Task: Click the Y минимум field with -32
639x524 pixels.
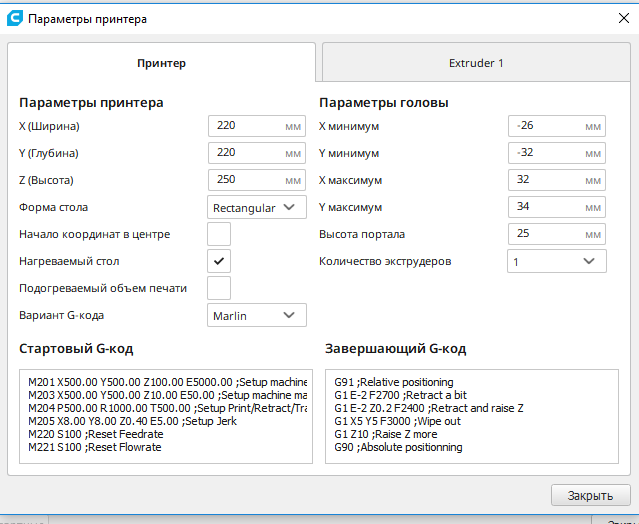Action: click(x=557, y=153)
